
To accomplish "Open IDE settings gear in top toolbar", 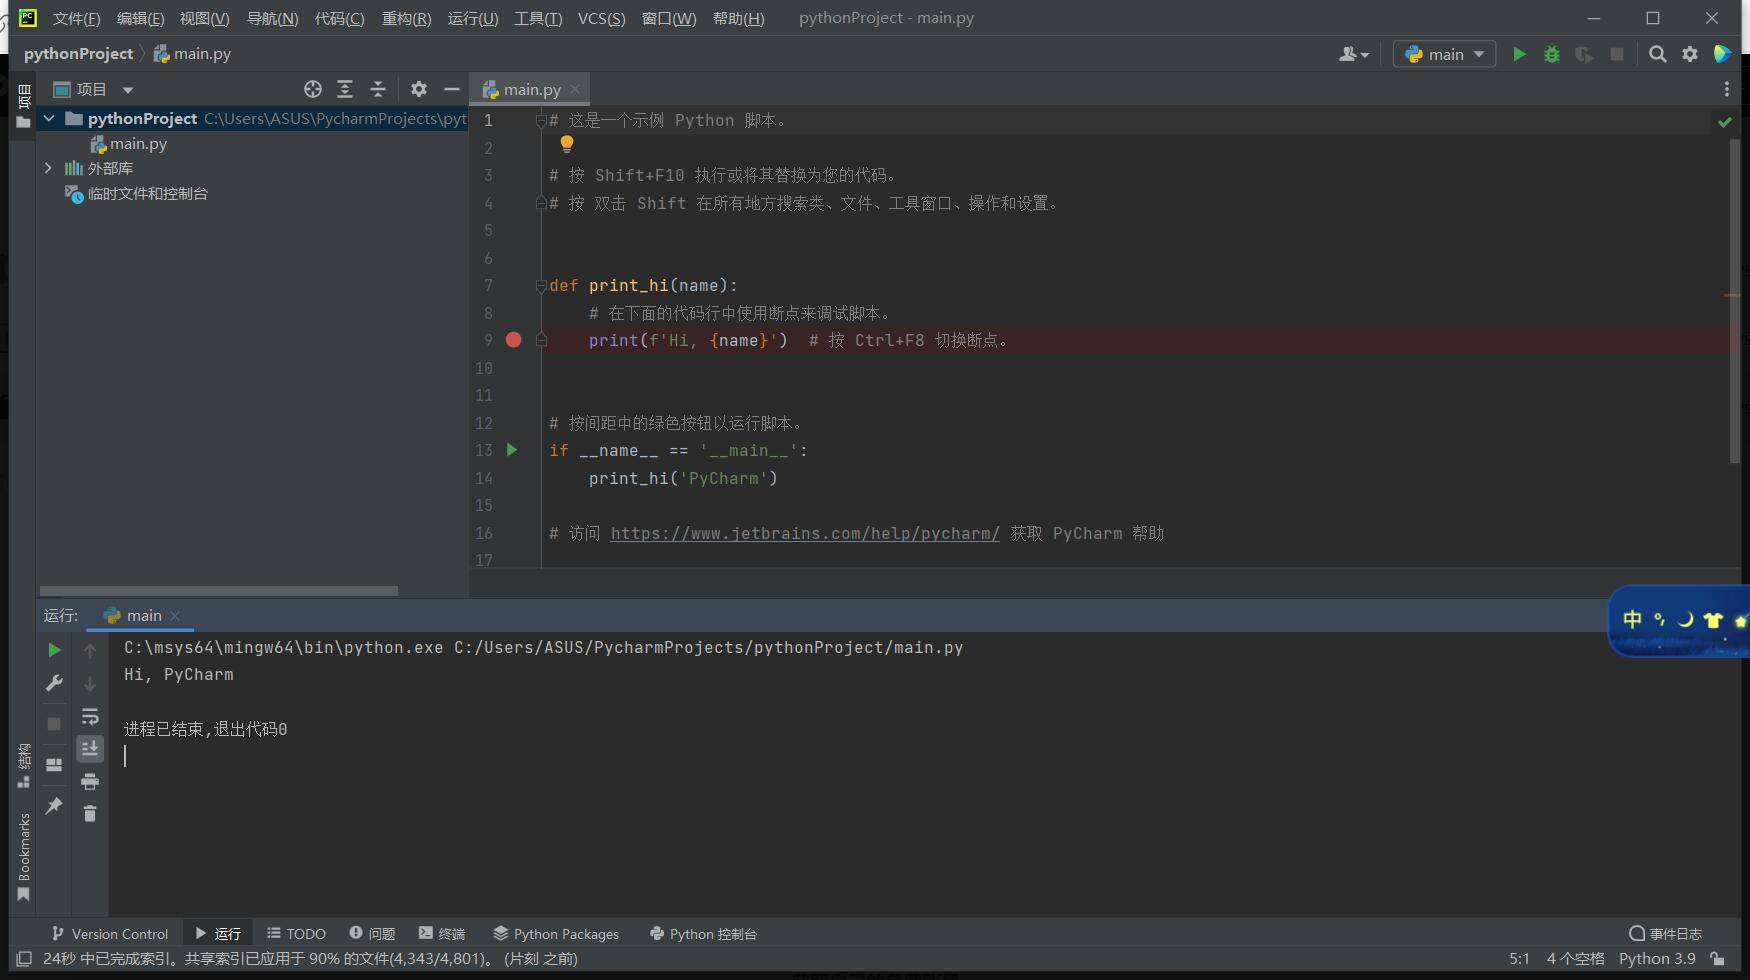I will click(x=1690, y=54).
